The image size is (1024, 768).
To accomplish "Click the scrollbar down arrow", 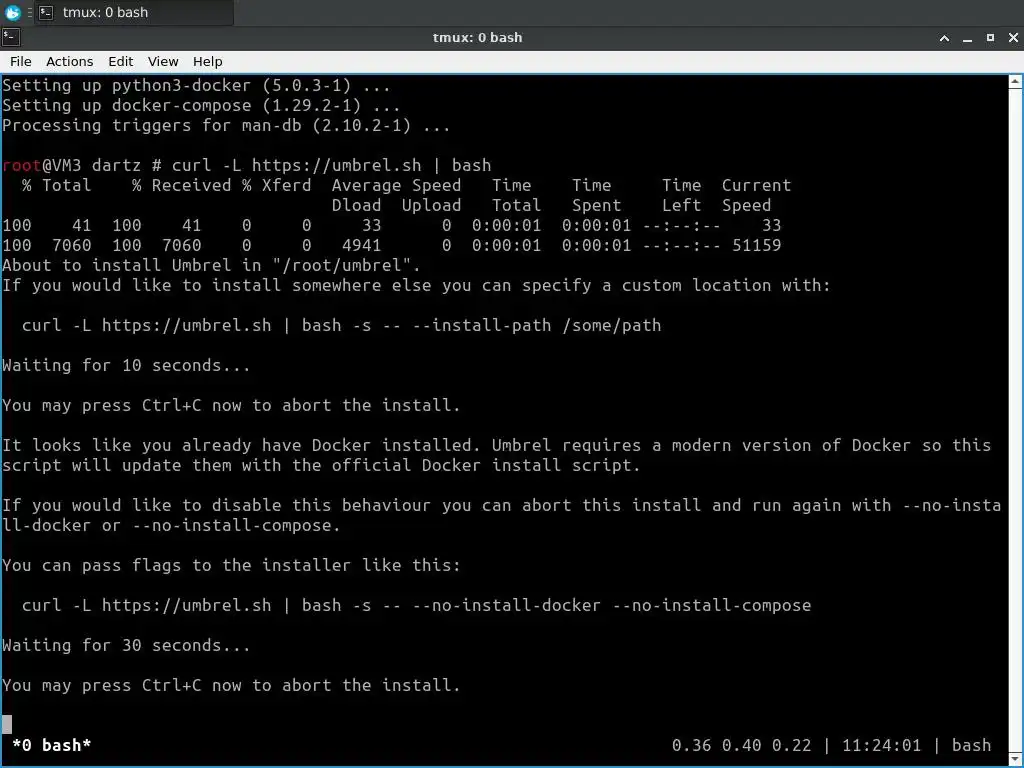I will (1015, 758).
